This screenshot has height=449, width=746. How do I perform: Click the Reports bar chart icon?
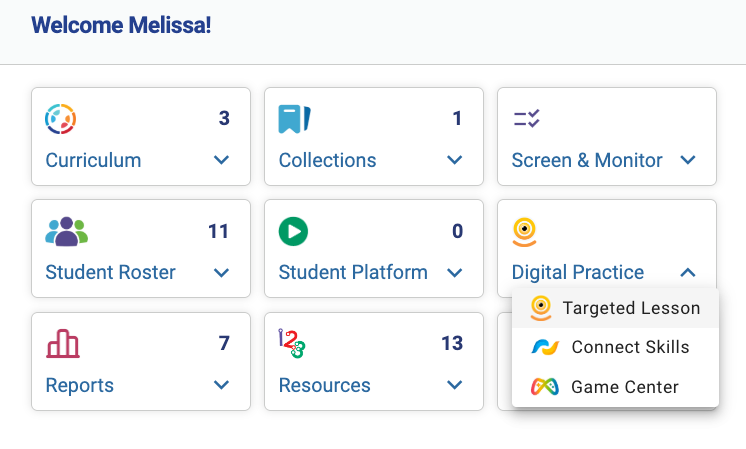pyautogui.click(x=63, y=343)
